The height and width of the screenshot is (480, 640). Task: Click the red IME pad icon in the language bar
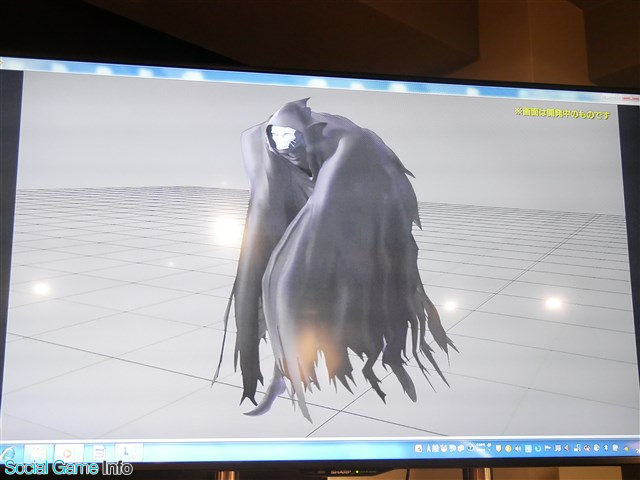click(418, 448)
